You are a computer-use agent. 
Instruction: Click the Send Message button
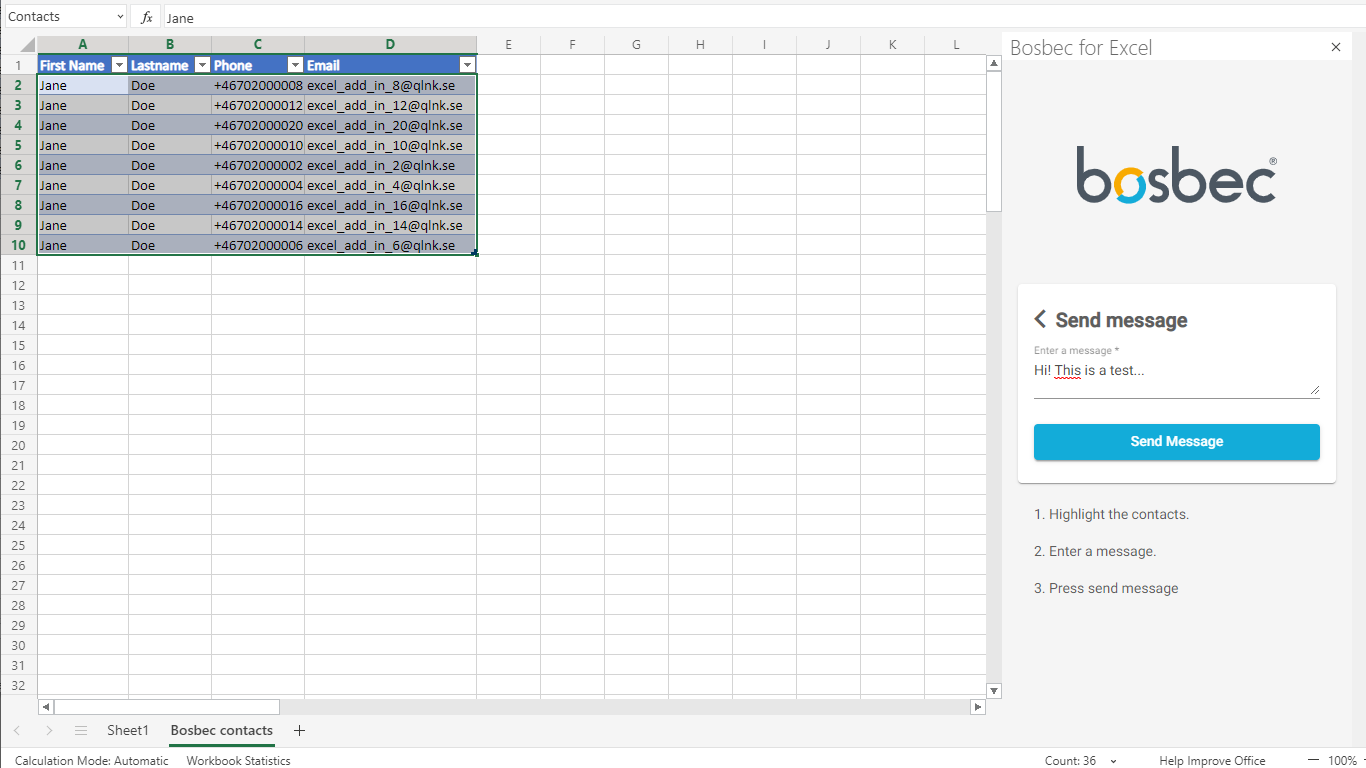[1177, 442]
